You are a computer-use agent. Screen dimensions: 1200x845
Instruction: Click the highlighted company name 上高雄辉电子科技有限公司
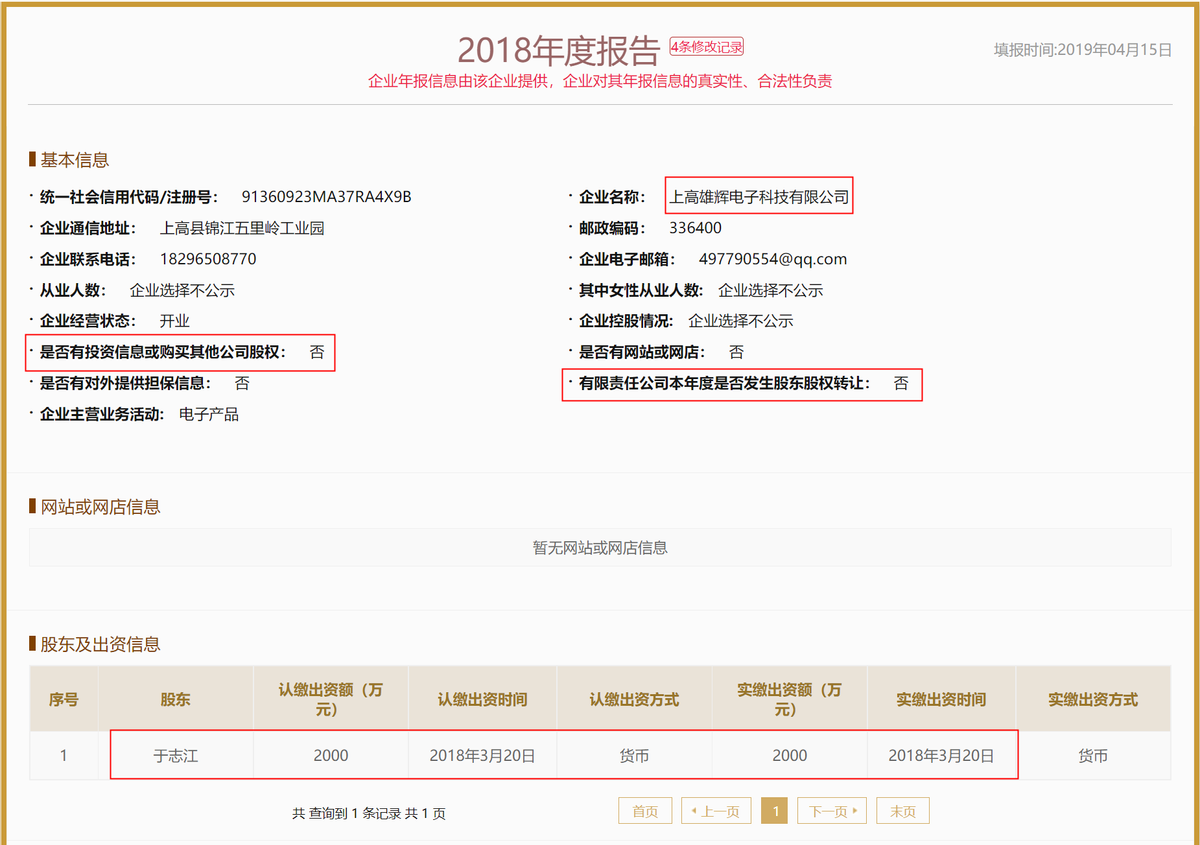[x=759, y=195]
